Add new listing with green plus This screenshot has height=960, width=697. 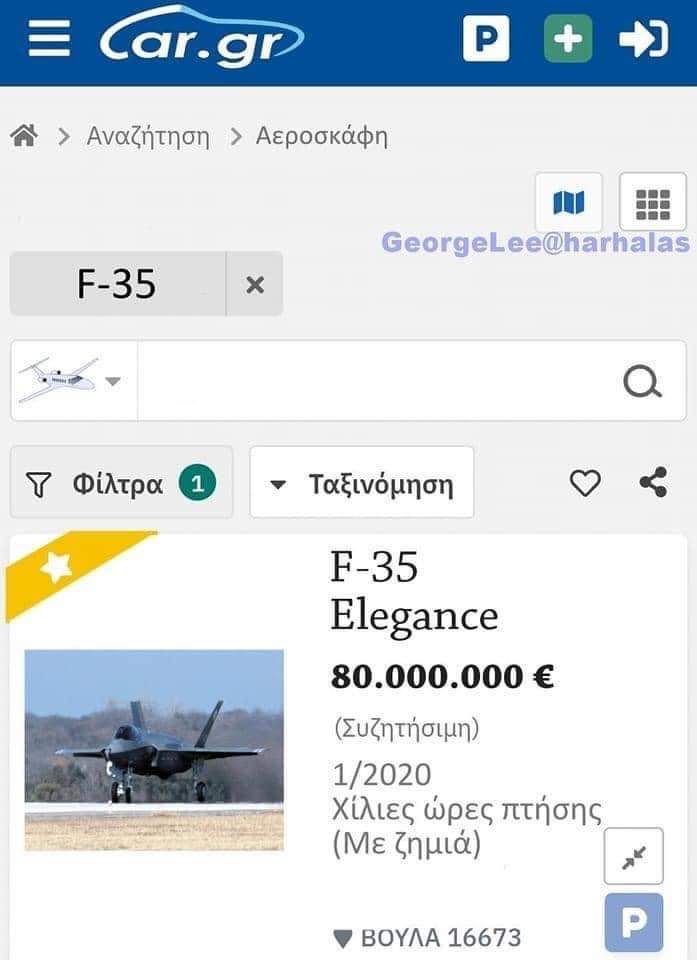[x=568, y=39]
